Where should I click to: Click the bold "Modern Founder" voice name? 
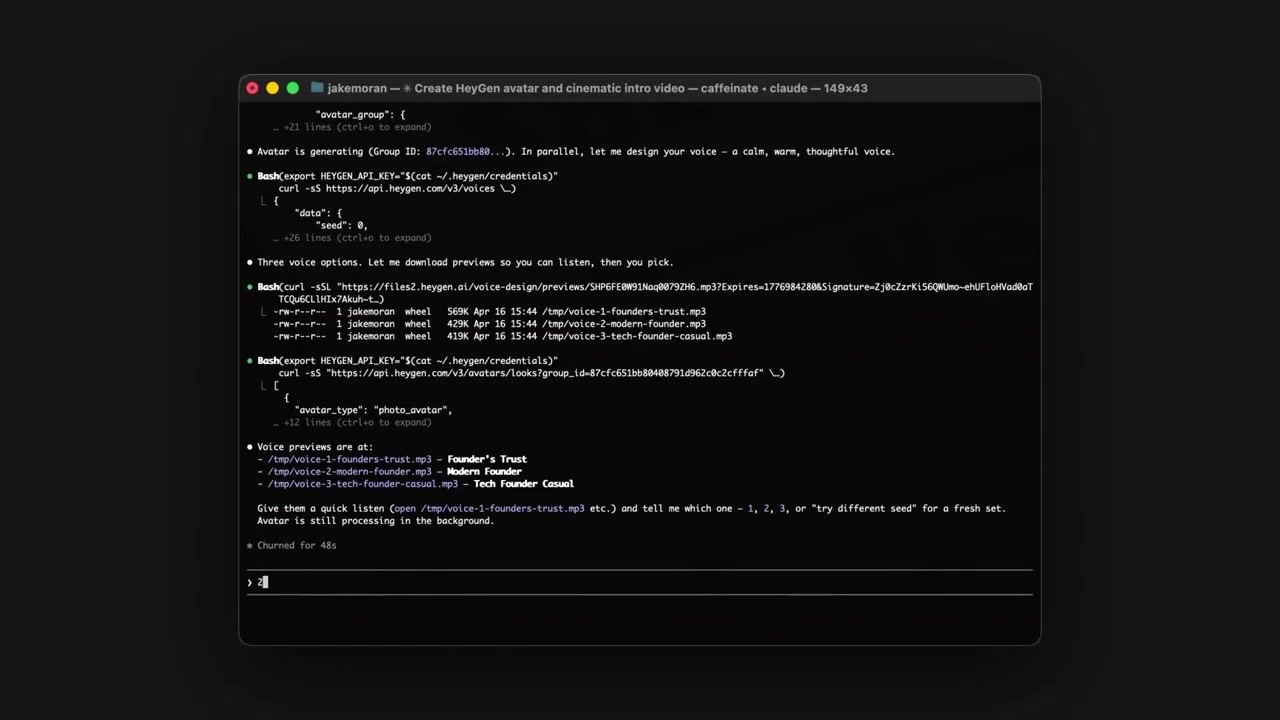point(484,471)
